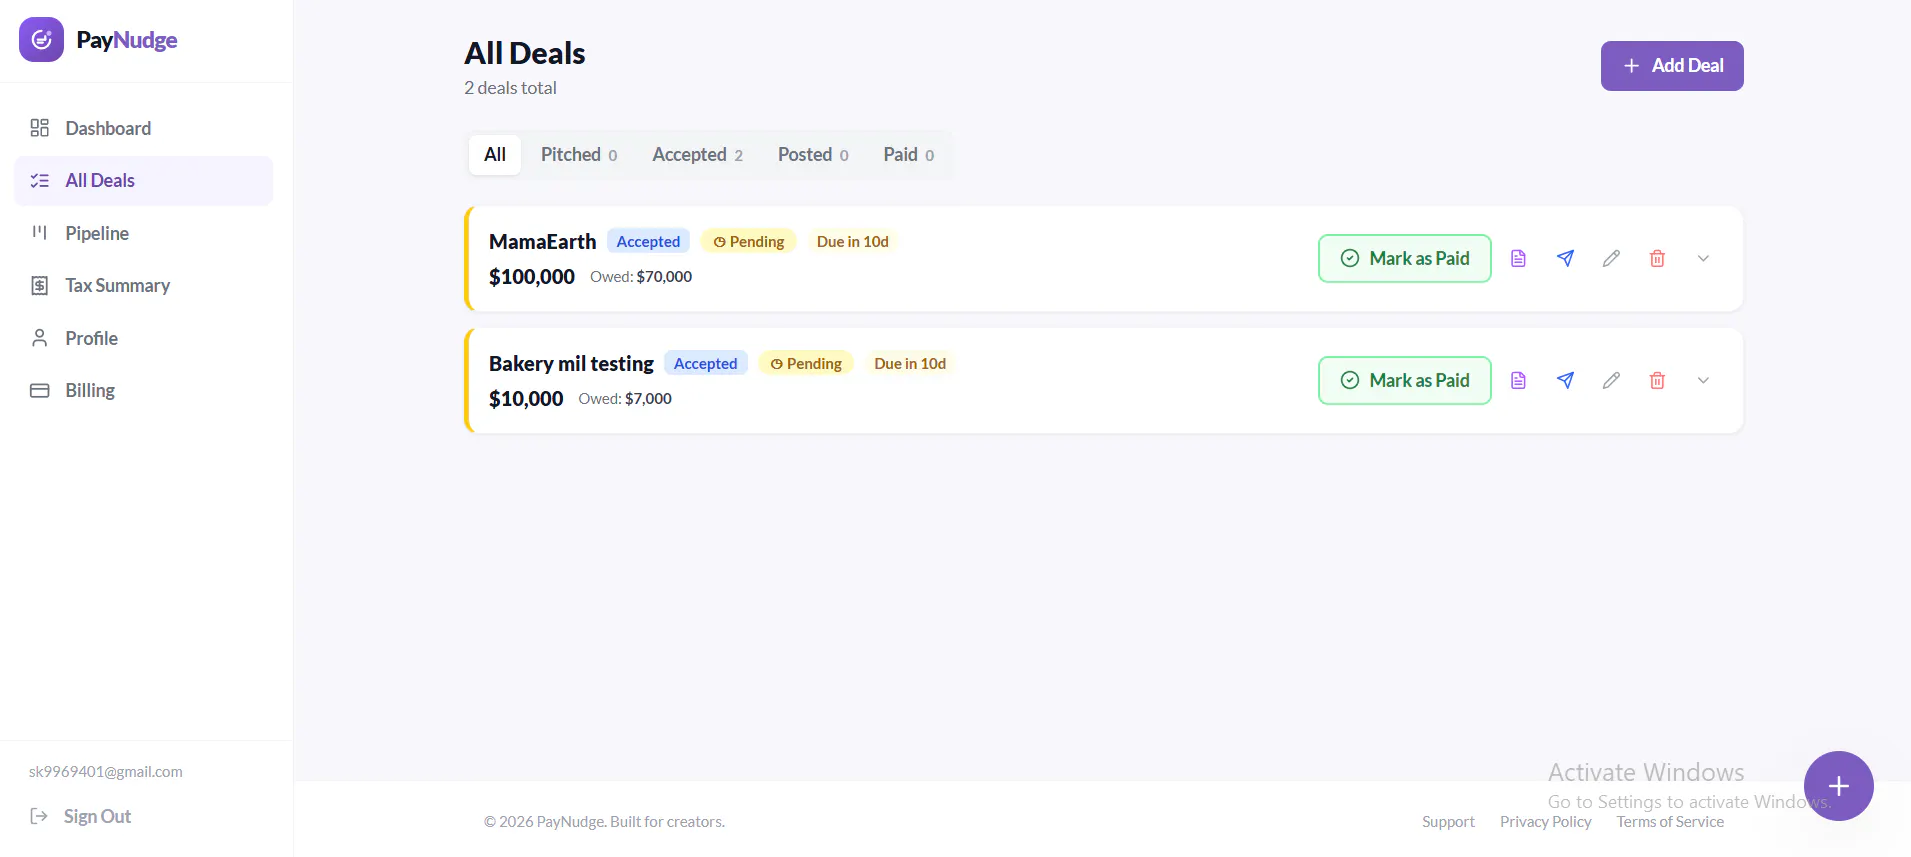Open the invoice document icon for MamaEarth

pyautogui.click(x=1518, y=258)
